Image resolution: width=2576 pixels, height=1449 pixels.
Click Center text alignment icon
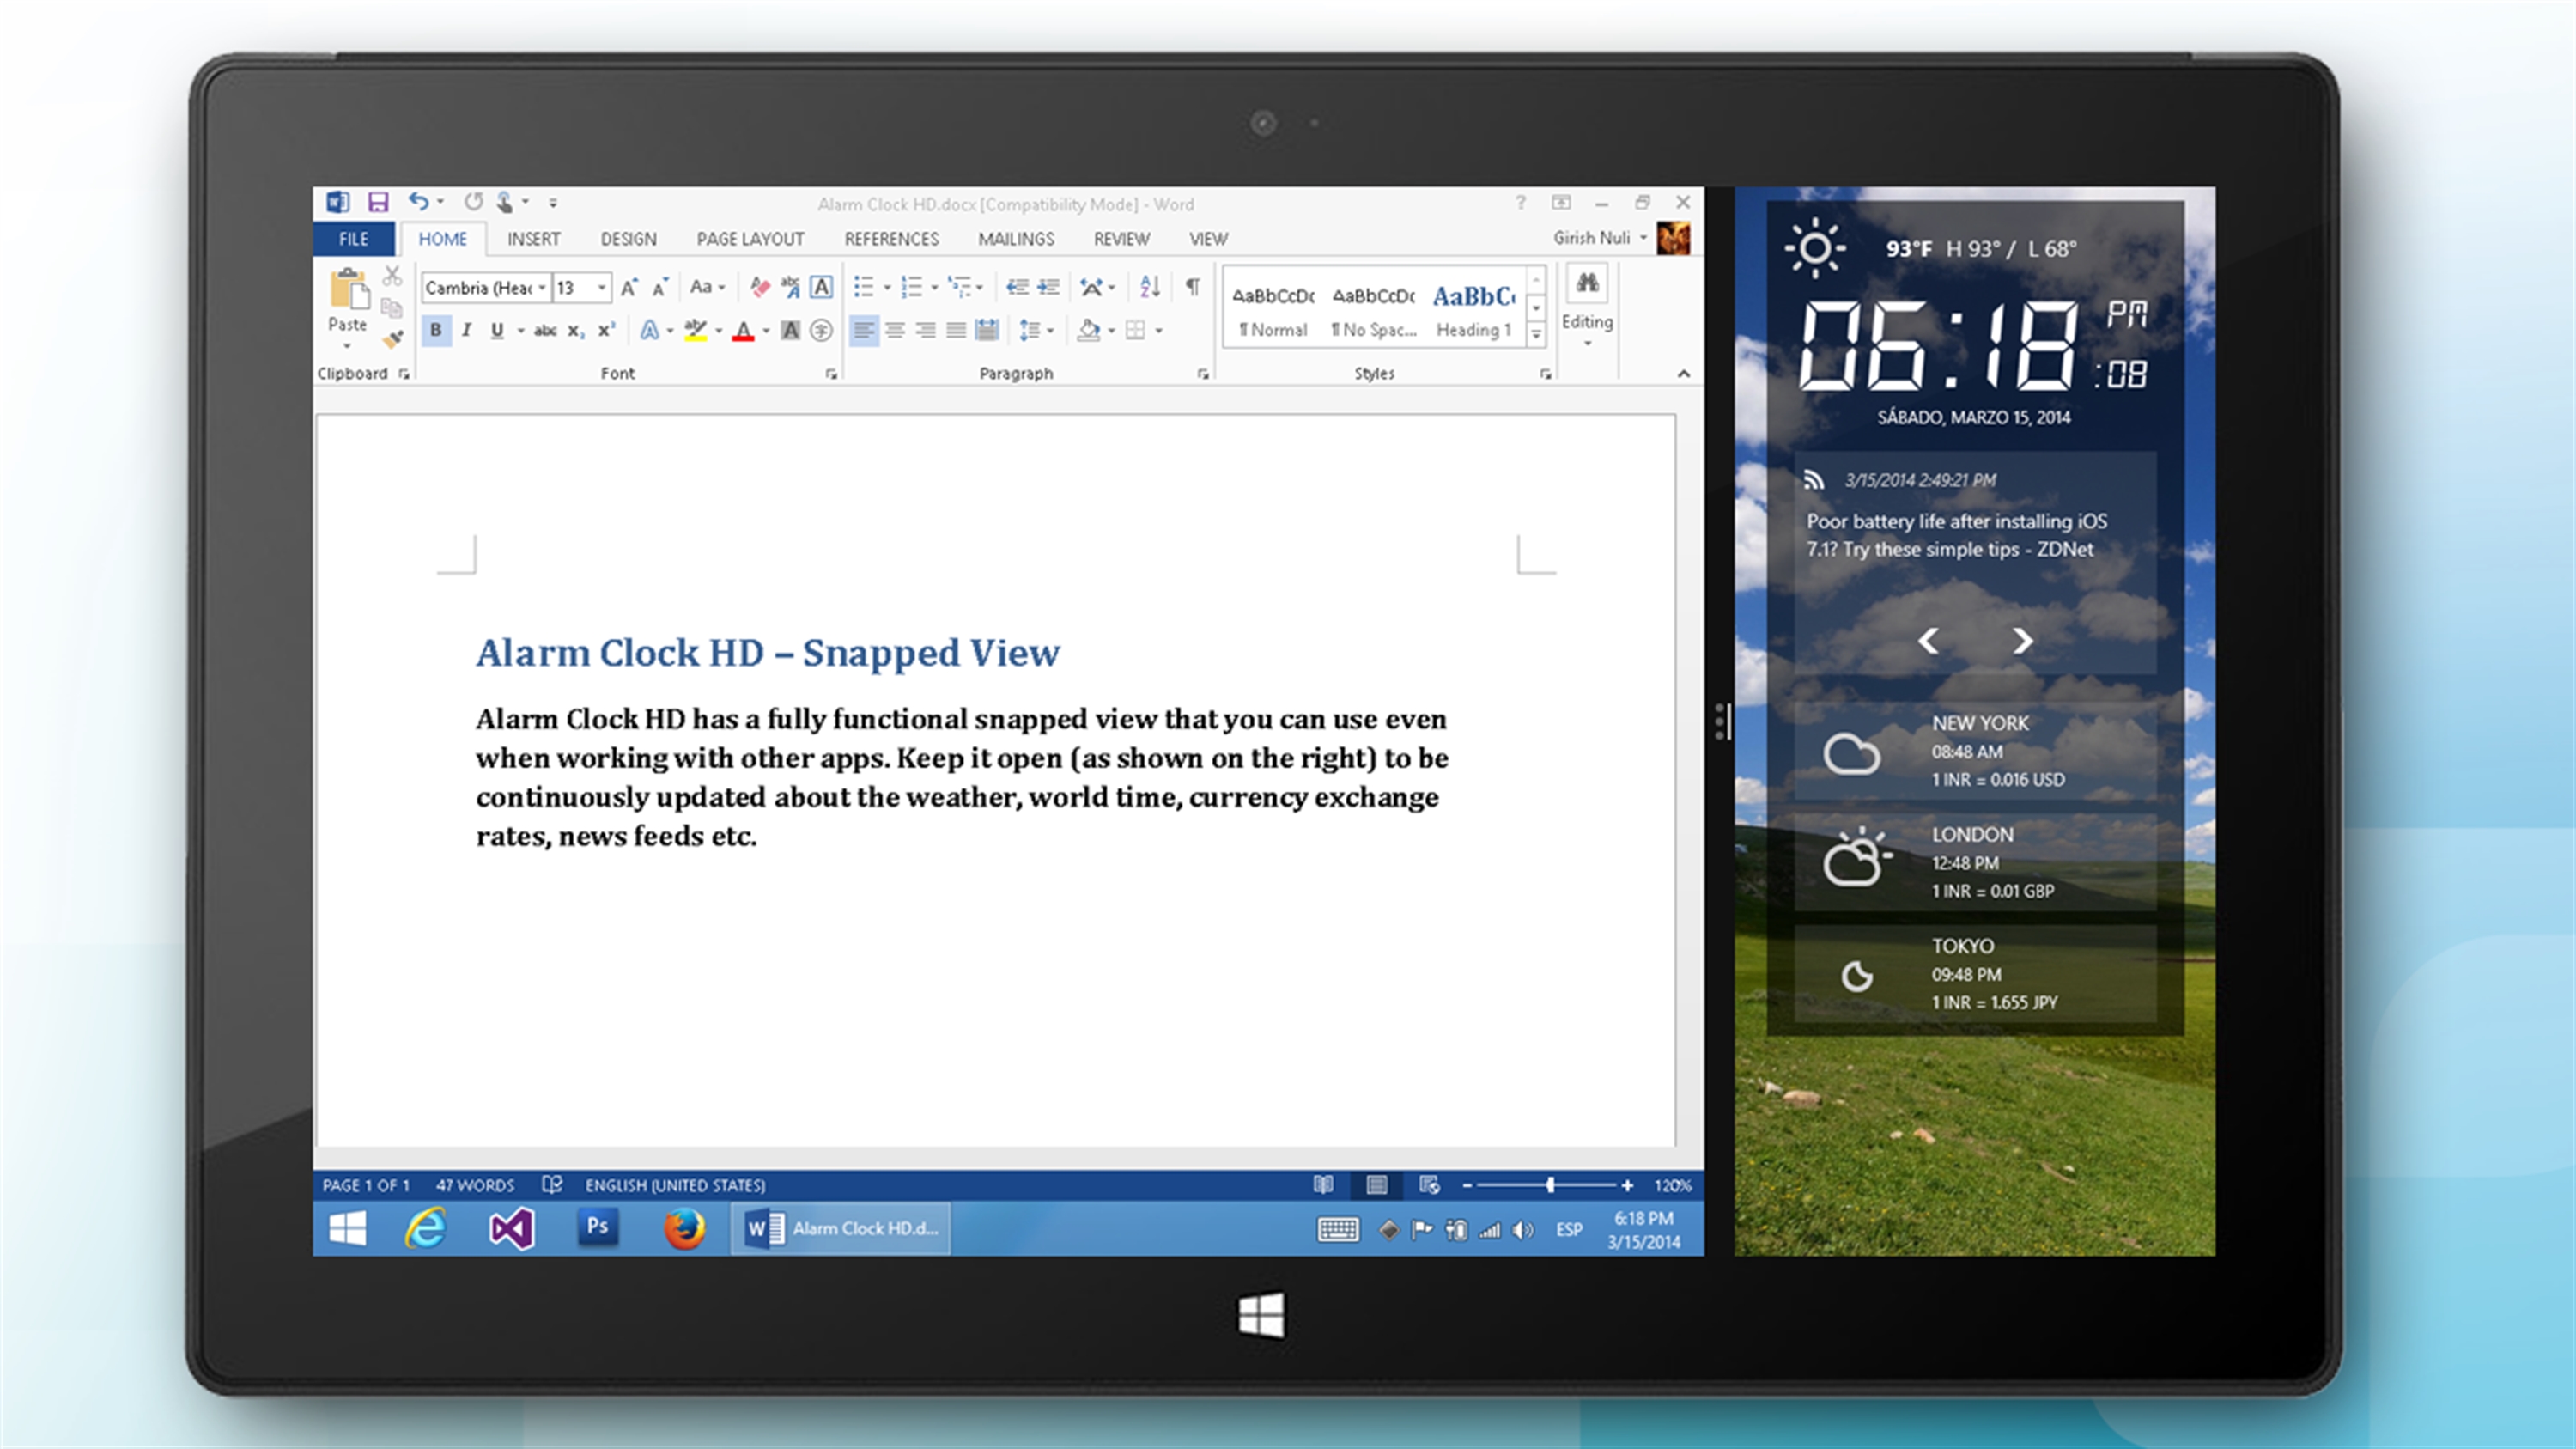tap(895, 330)
